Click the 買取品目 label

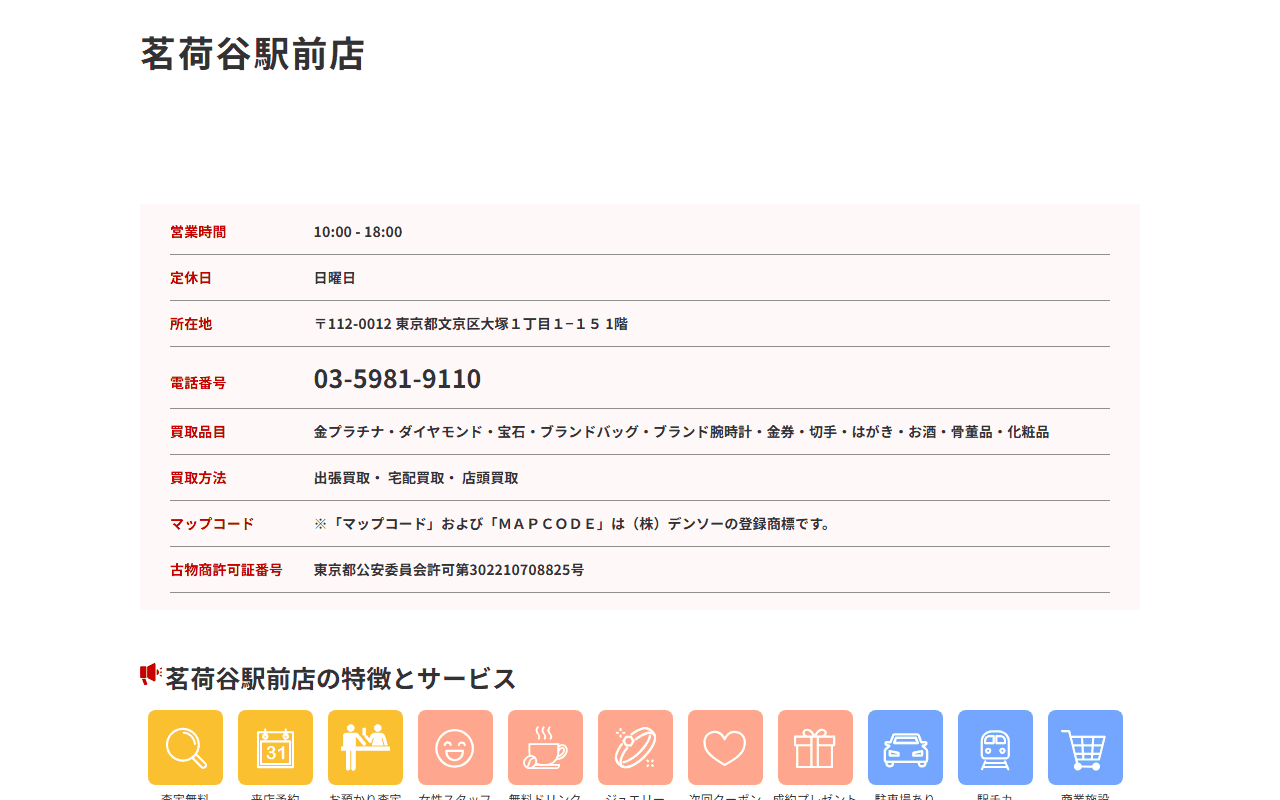(x=198, y=432)
